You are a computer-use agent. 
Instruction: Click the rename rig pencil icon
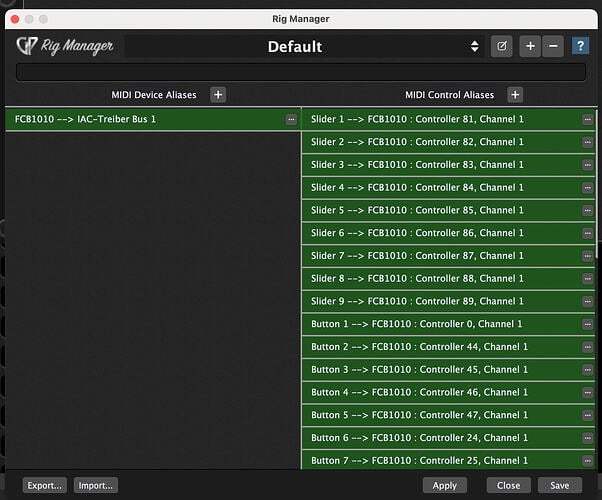(501, 46)
